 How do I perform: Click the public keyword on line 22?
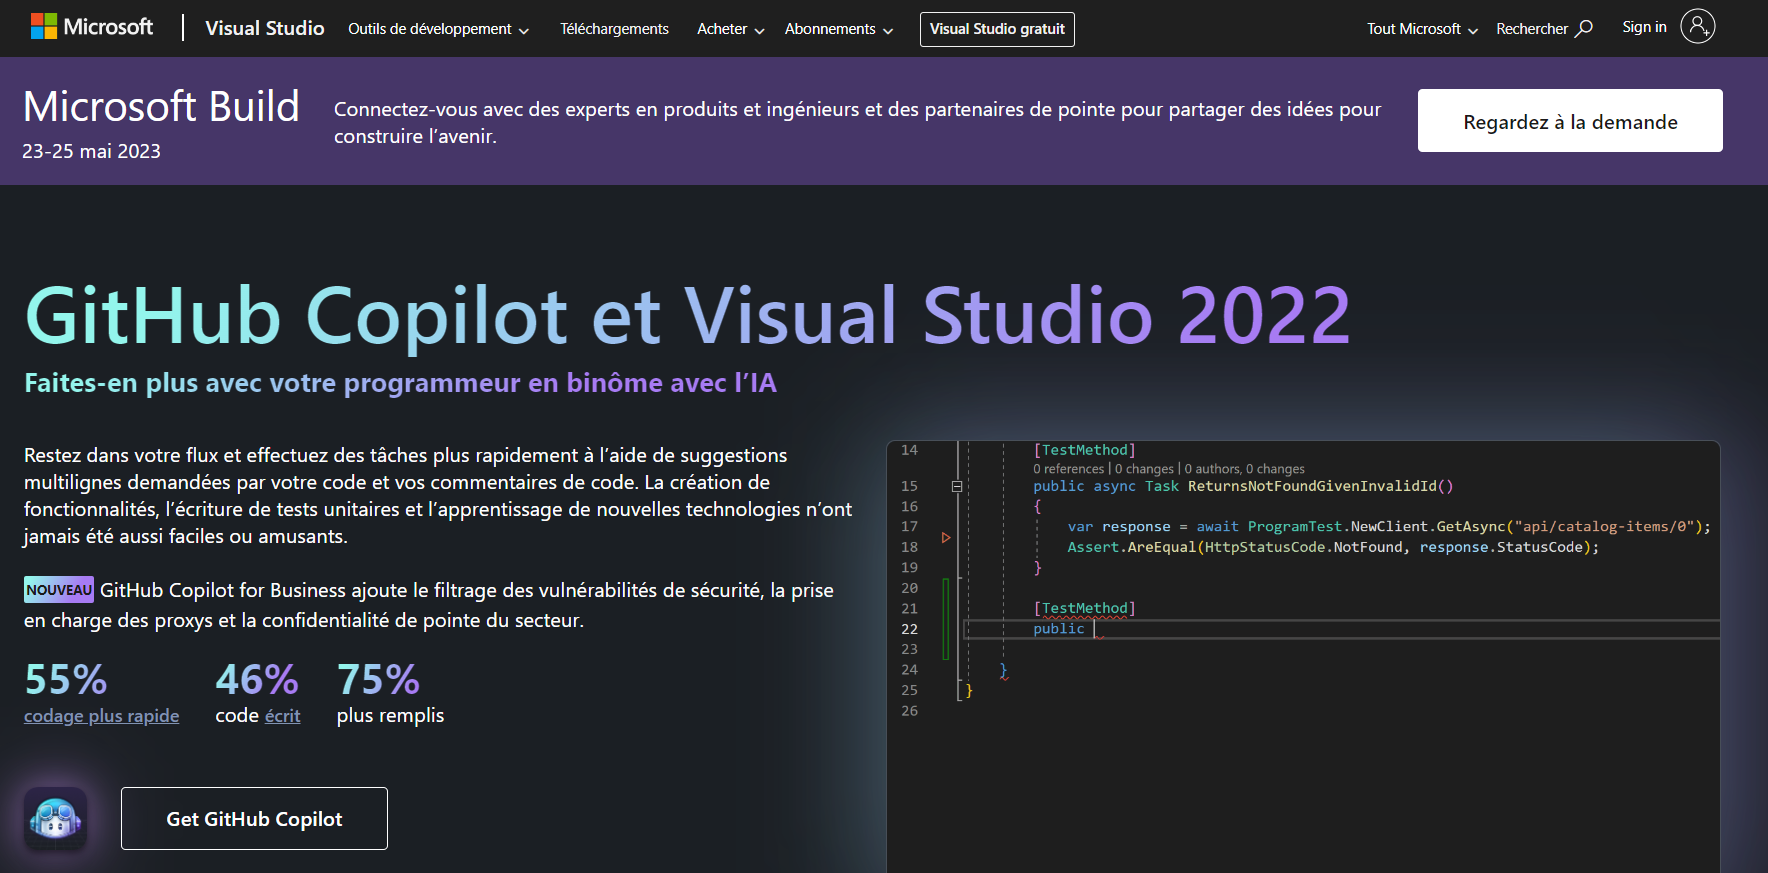coord(1059,629)
